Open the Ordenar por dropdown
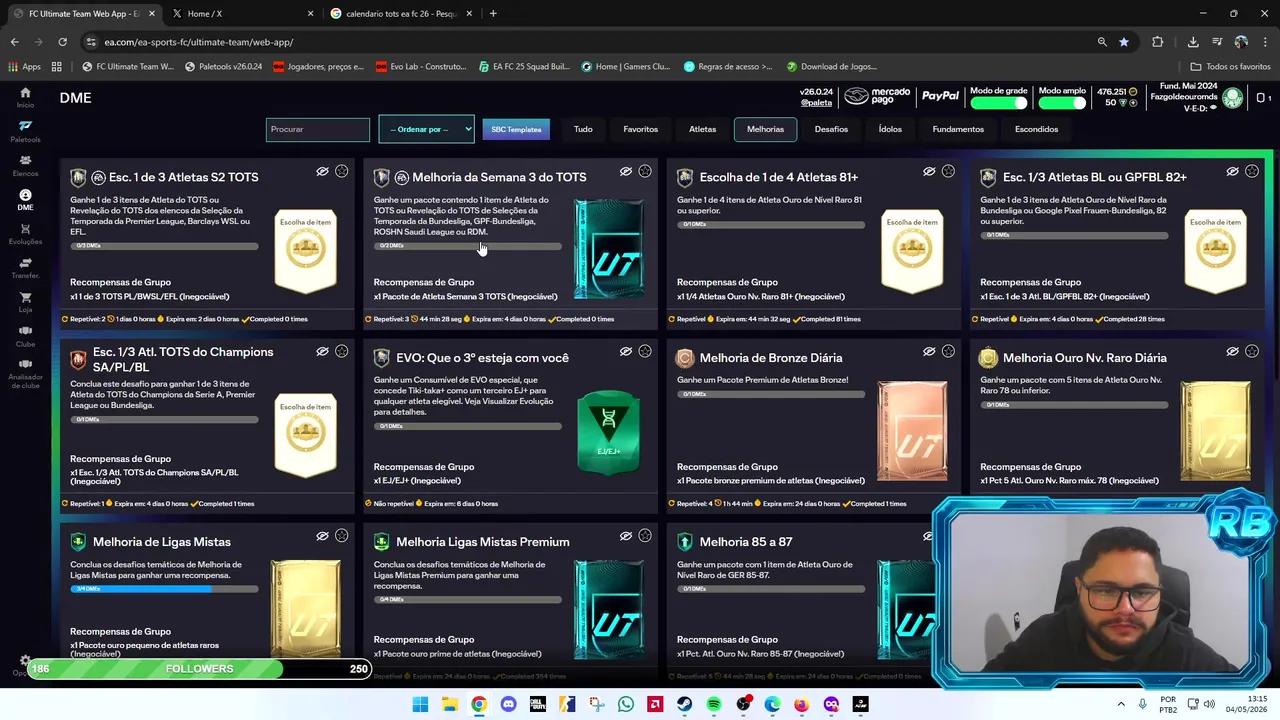Viewport: 1280px width, 720px height. [426, 129]
